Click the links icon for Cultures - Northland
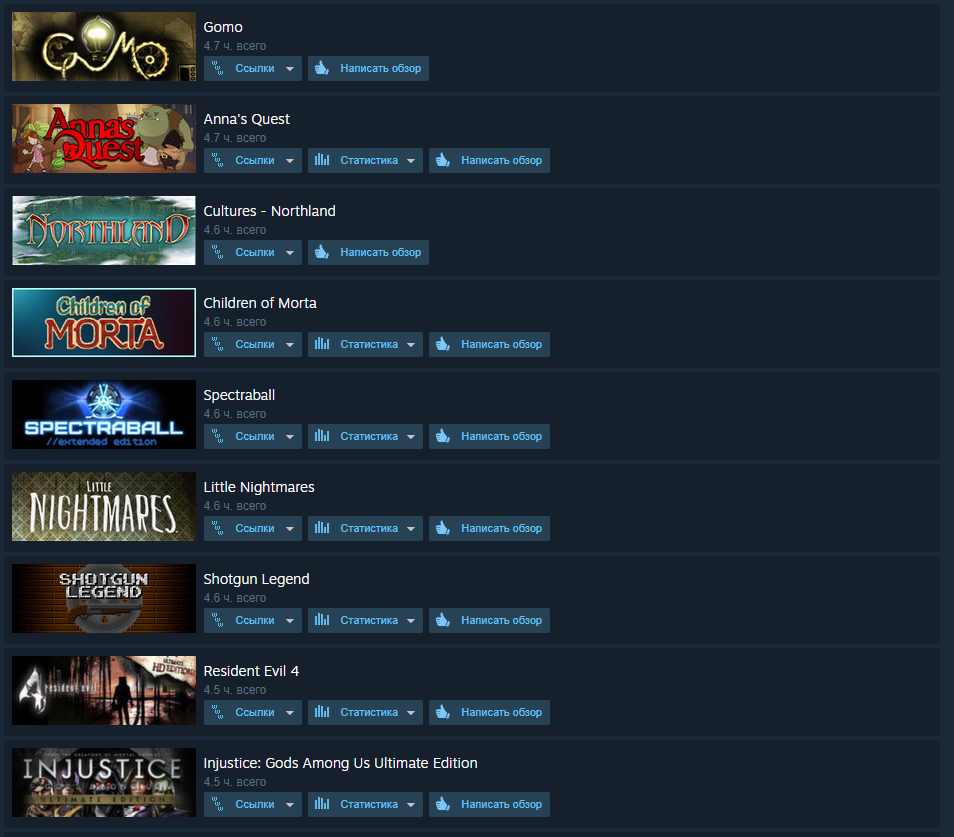The image size is (954, 837). 217,252
